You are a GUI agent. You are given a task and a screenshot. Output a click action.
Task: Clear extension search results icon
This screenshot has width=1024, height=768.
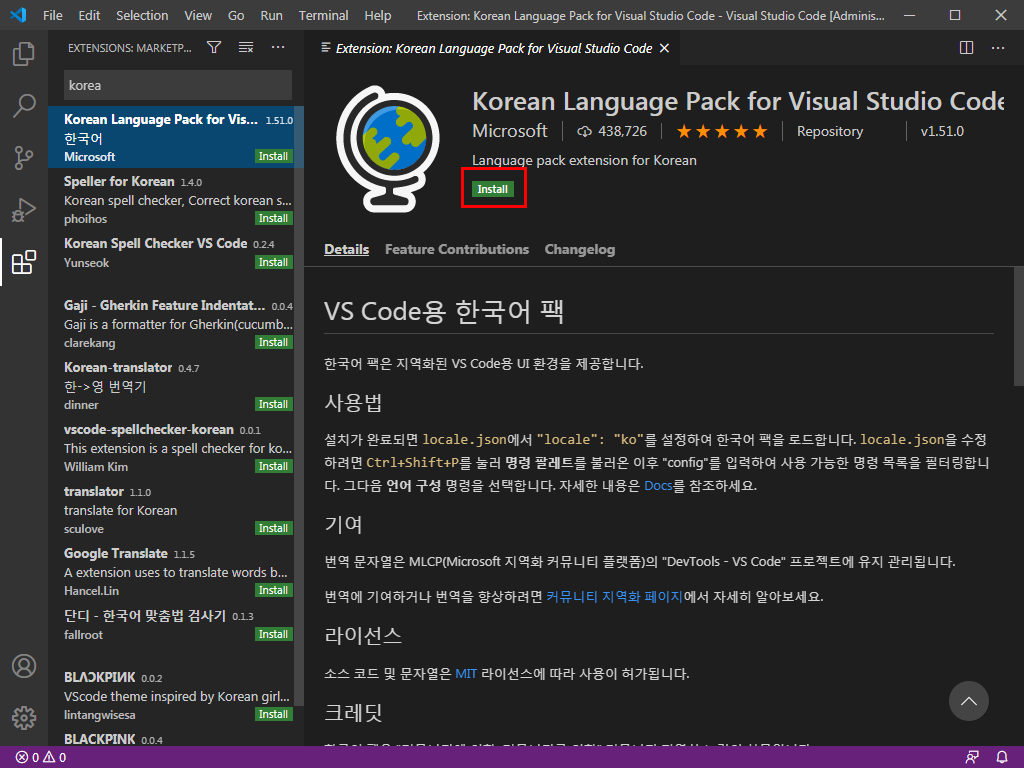pyautogui.click(x=246, y=47)
